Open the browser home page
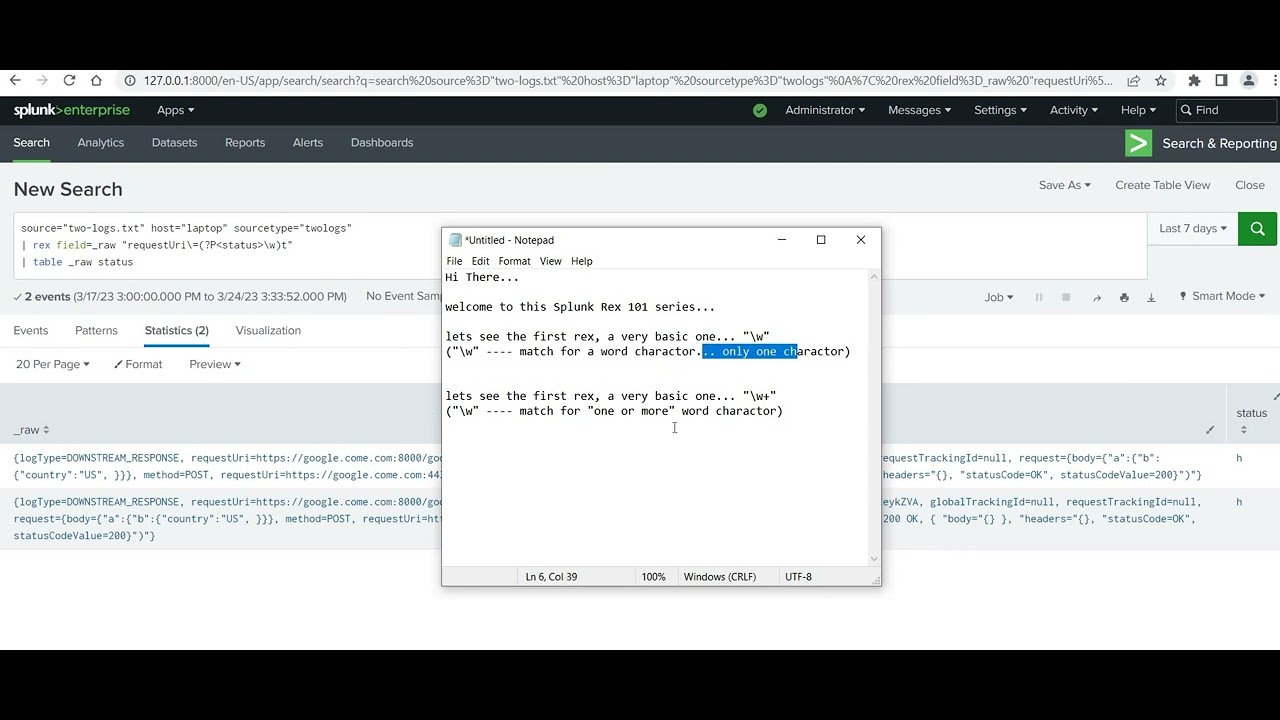 (x=96, y=81)
